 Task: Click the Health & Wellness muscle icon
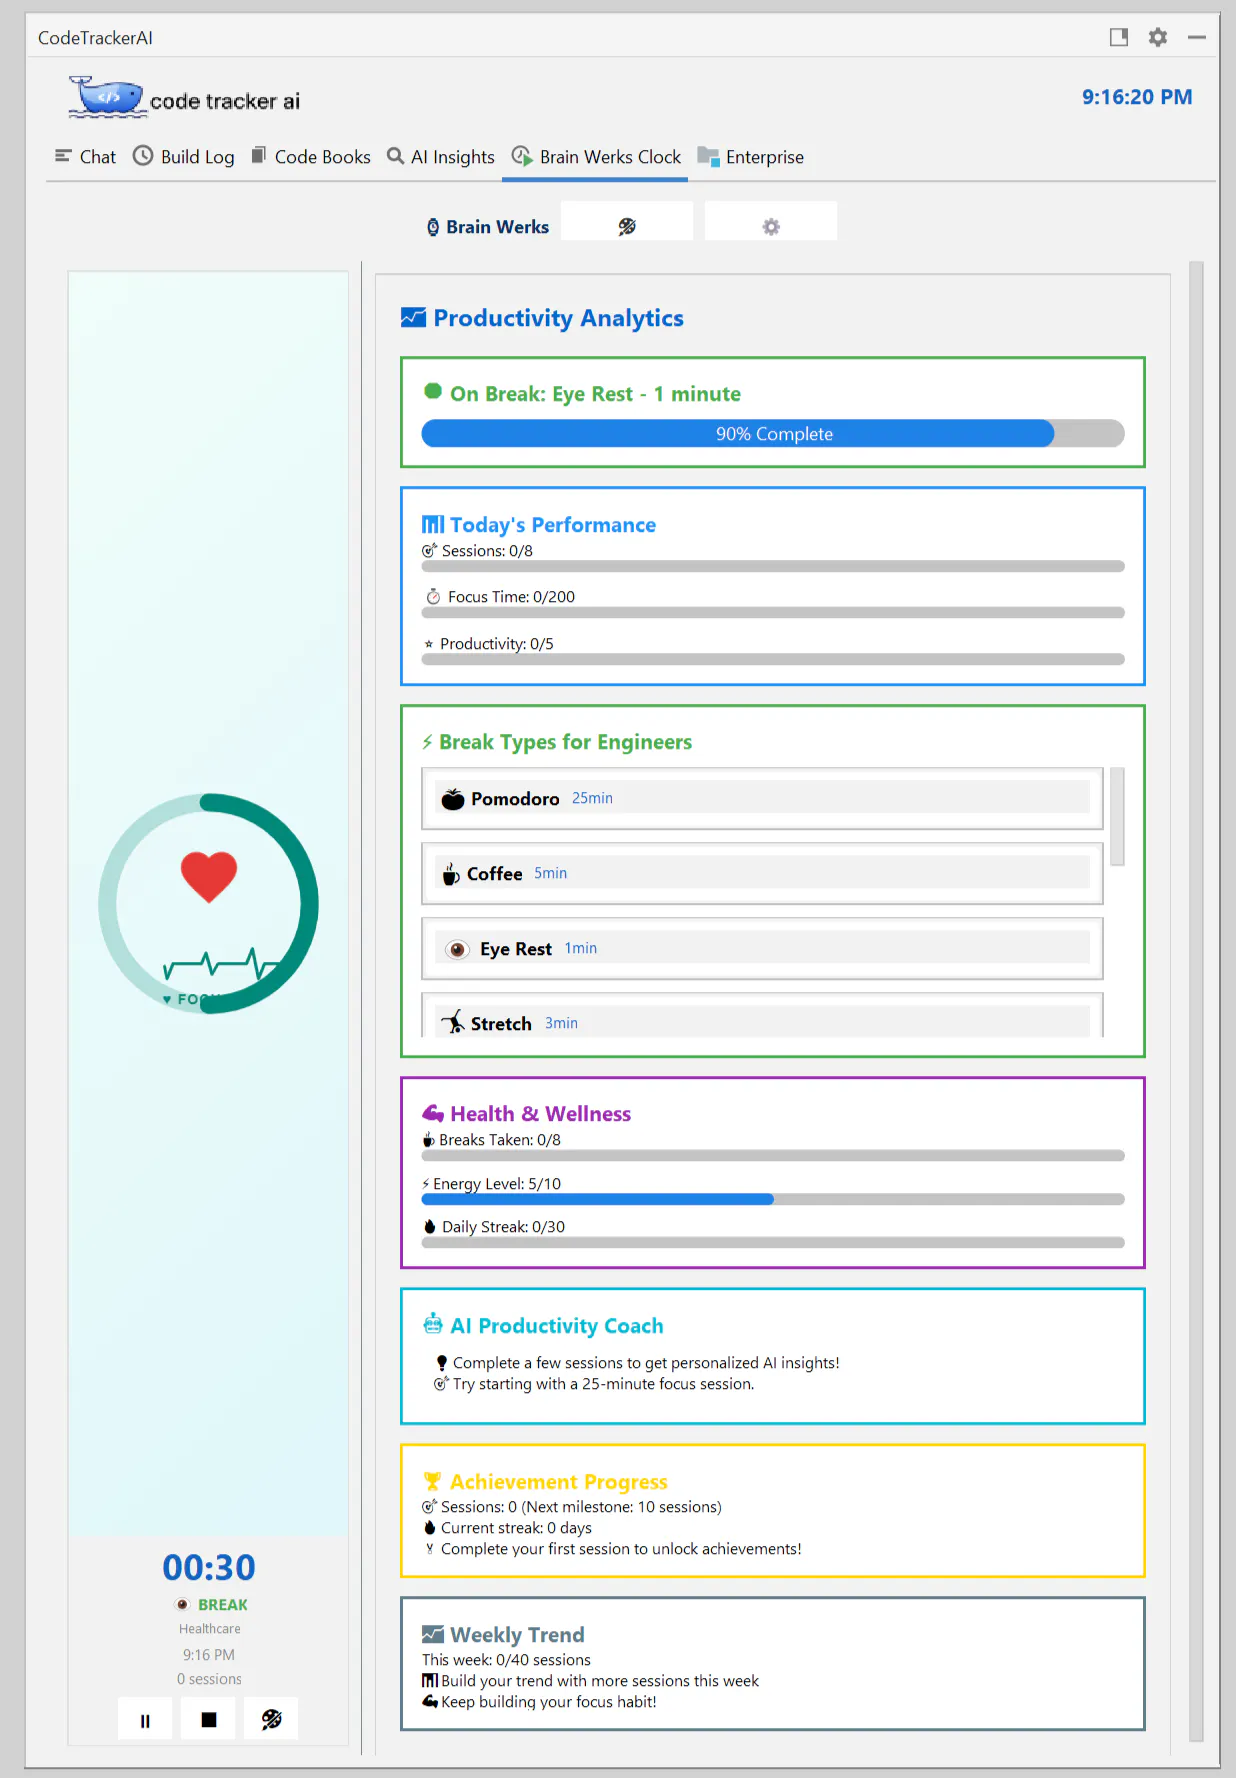click(433, 1113)
